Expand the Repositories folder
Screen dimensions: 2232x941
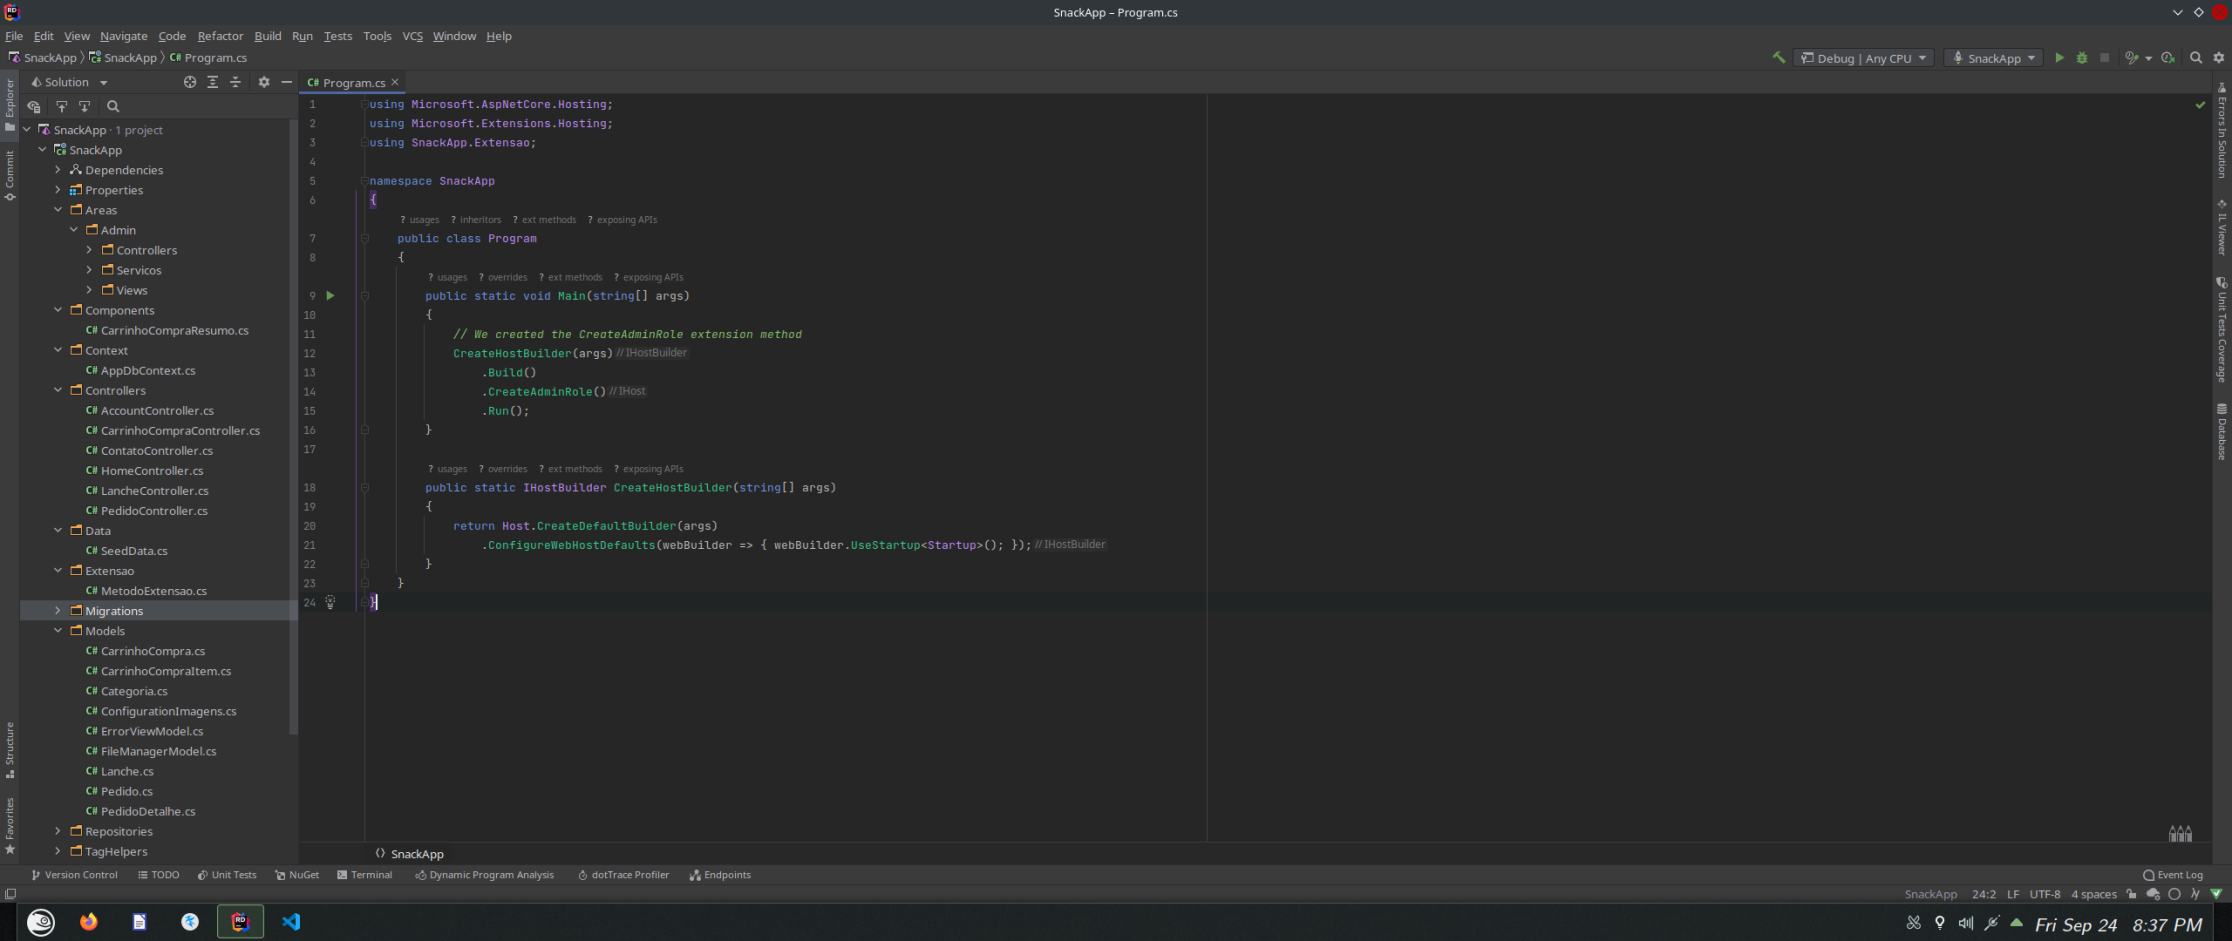coord(58,831)
